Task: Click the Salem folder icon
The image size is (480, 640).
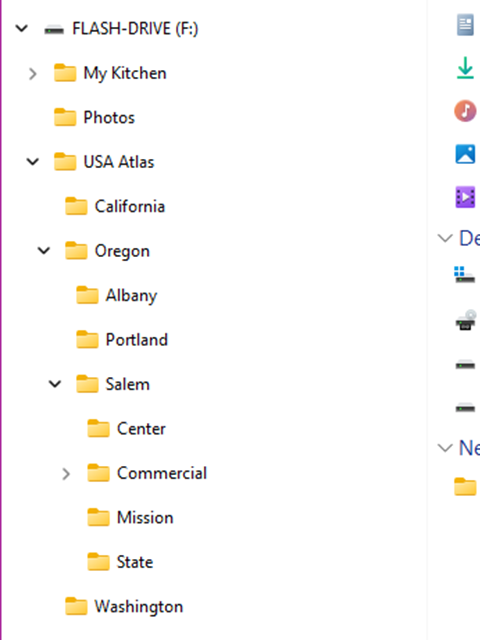Action: point(87,384)
